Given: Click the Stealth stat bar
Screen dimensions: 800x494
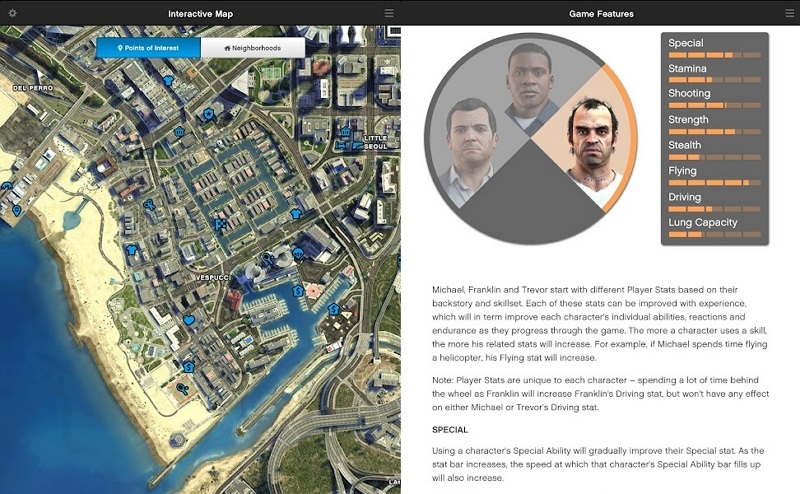Looking at the screenshot, I should (x=714, y=157).
